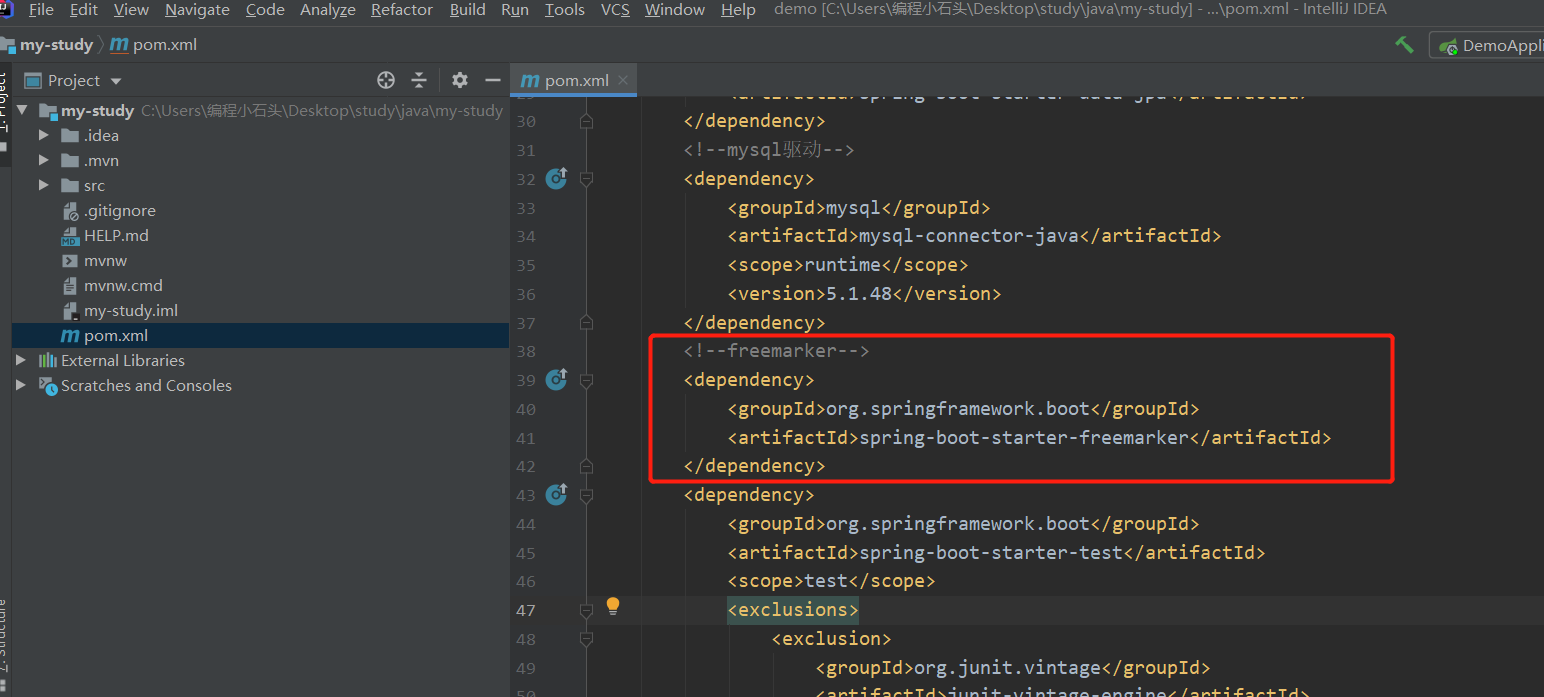Open the Navigate menu
Image resolution: width=1544 pixels, height=697 pixels.
[x=197, y=10]
